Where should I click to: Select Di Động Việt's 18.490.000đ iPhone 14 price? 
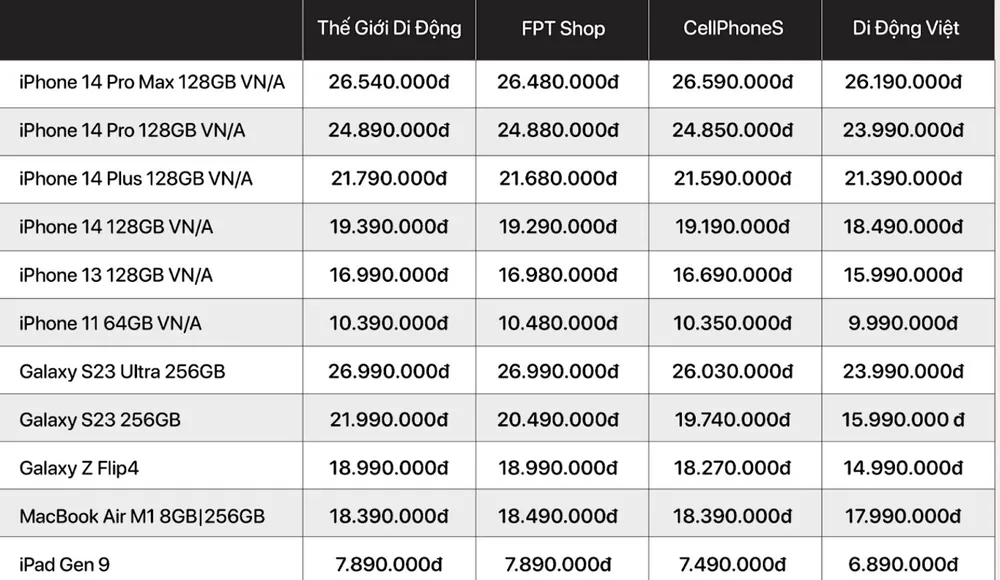(906, 227)
